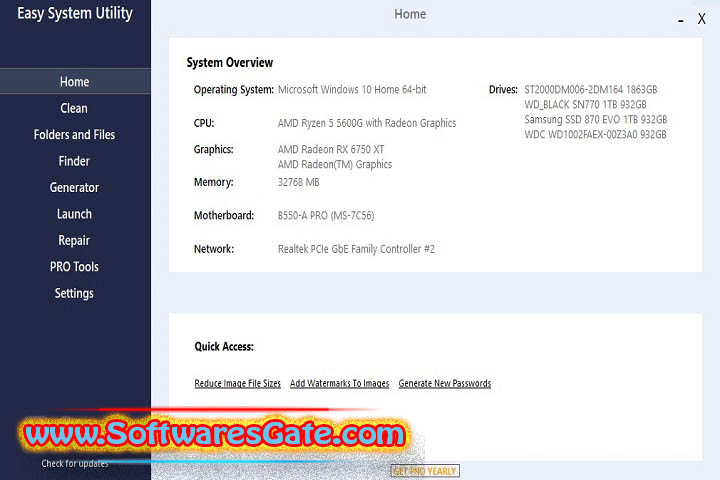Click the WDC WD1002FAEX drive entry
The width and height of the screenshot is (720, 480).
[x=595, y=135]
